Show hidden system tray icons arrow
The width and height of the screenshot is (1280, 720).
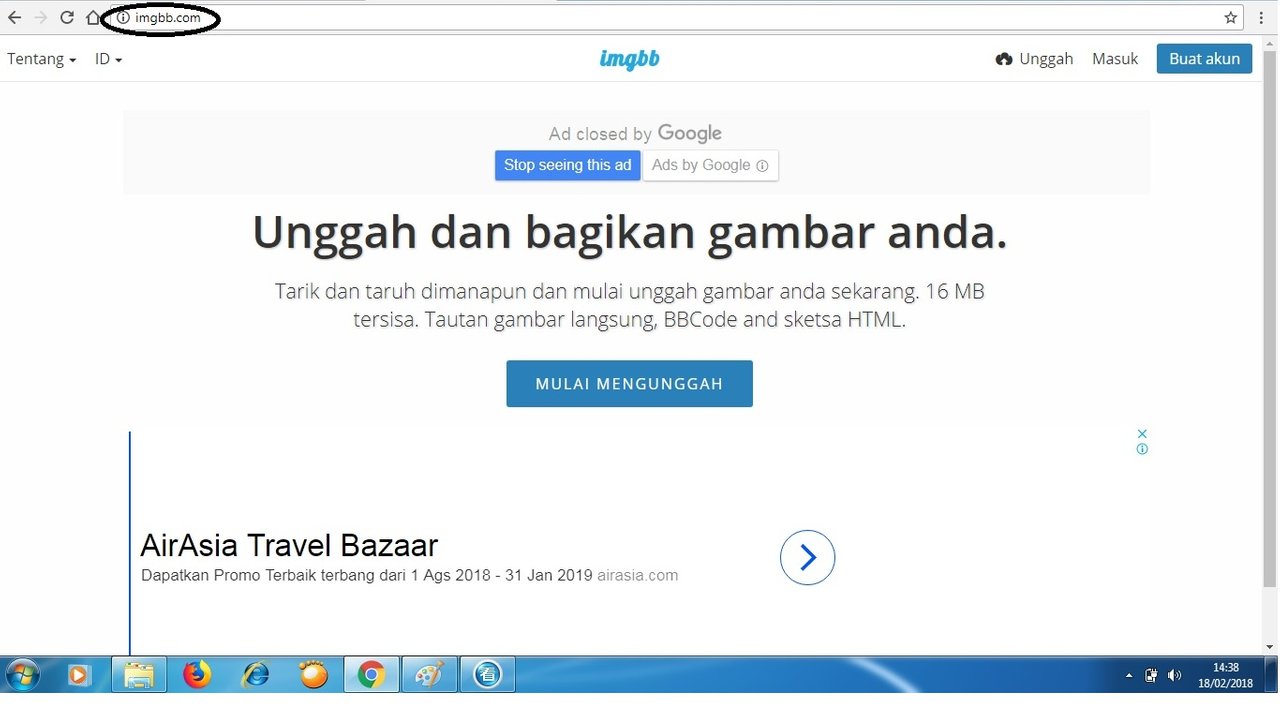coord(1129,676)
